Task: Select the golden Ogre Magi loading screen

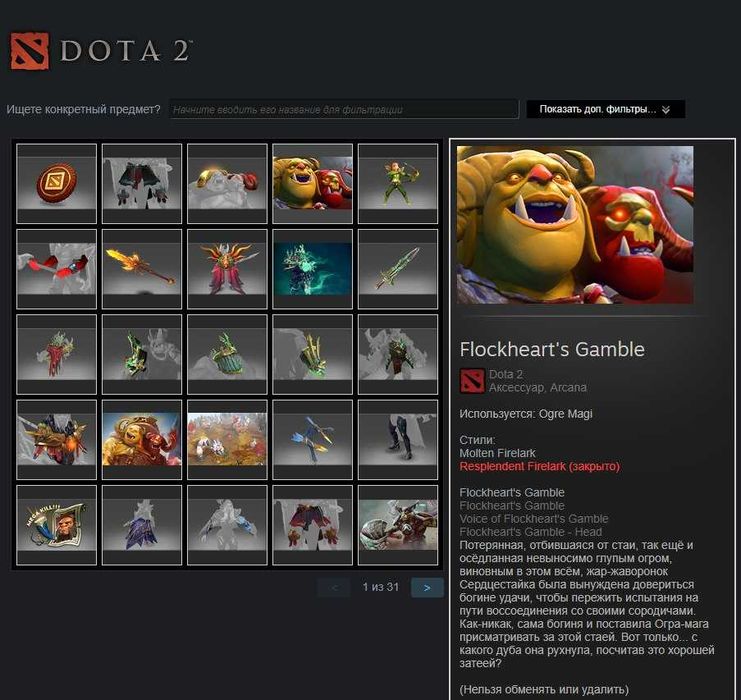Action: click(142, 440)
